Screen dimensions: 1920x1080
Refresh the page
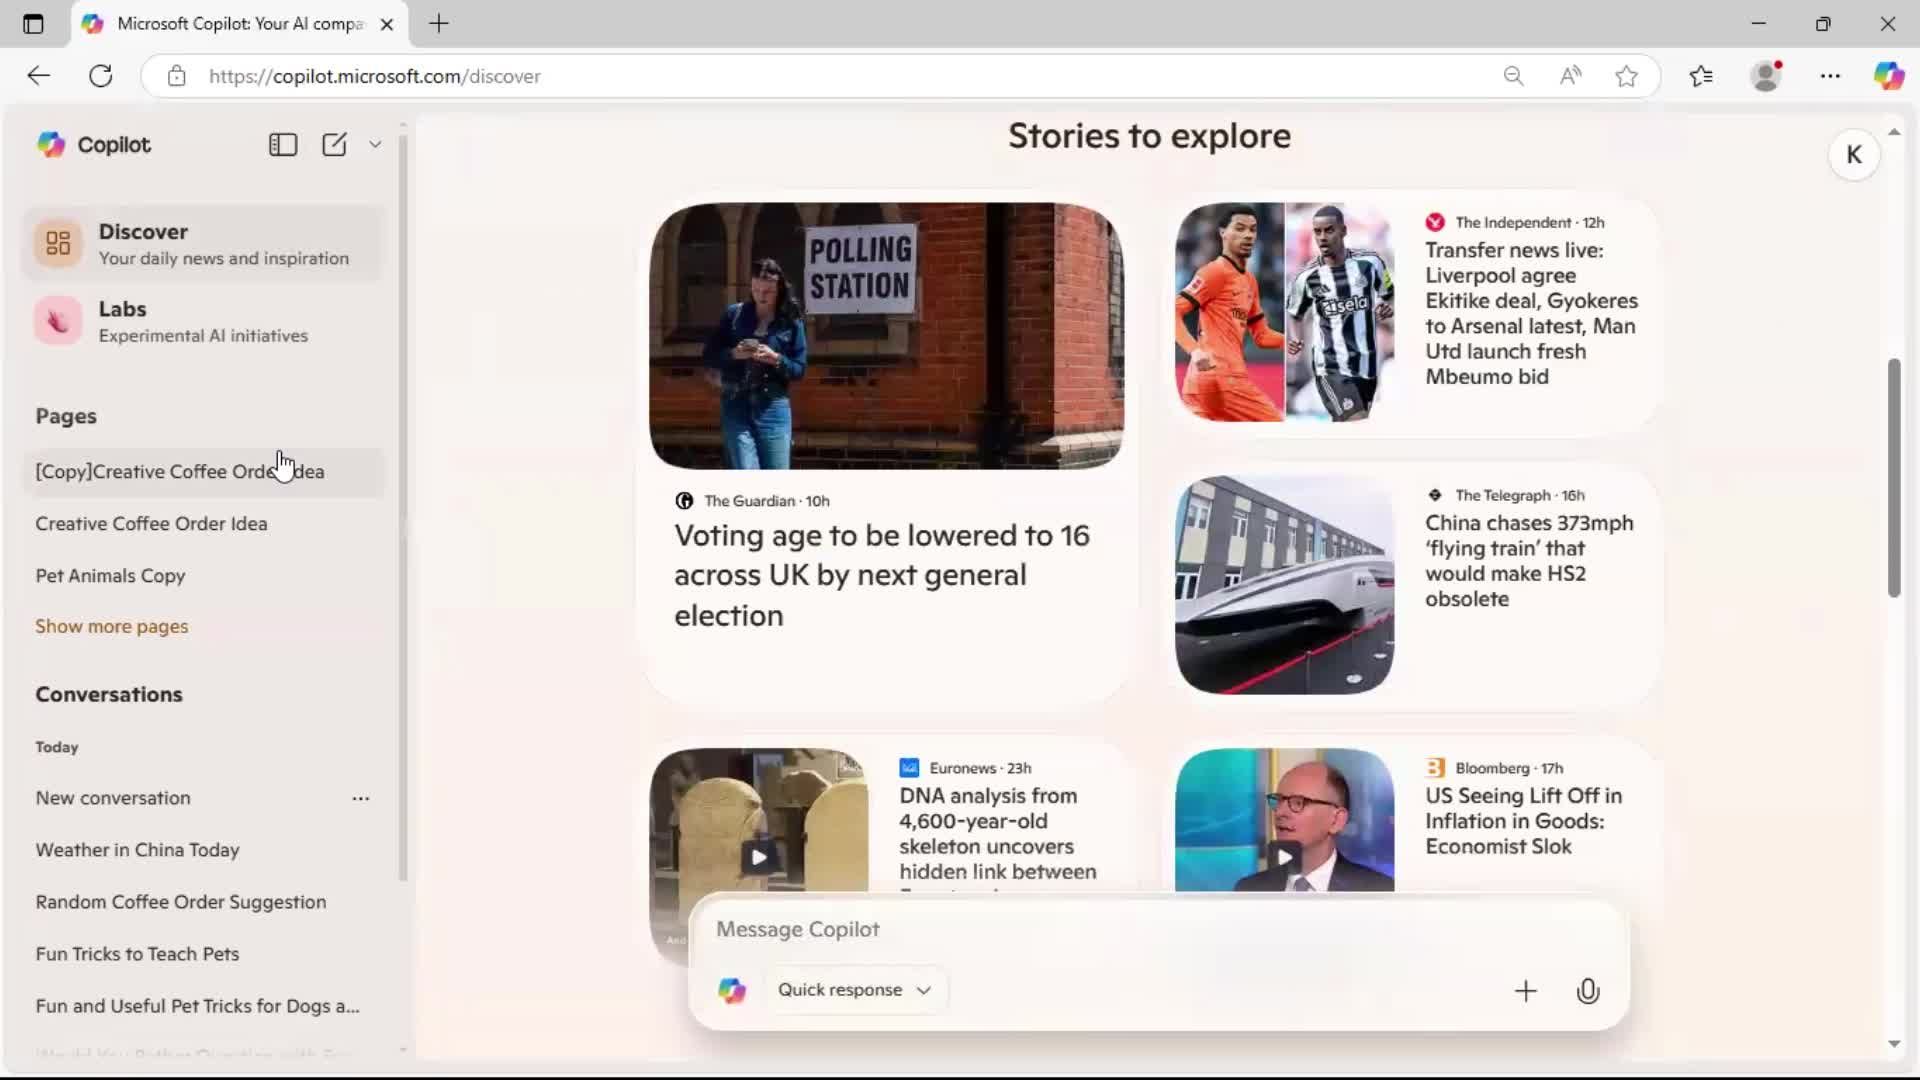click(101, 76)
